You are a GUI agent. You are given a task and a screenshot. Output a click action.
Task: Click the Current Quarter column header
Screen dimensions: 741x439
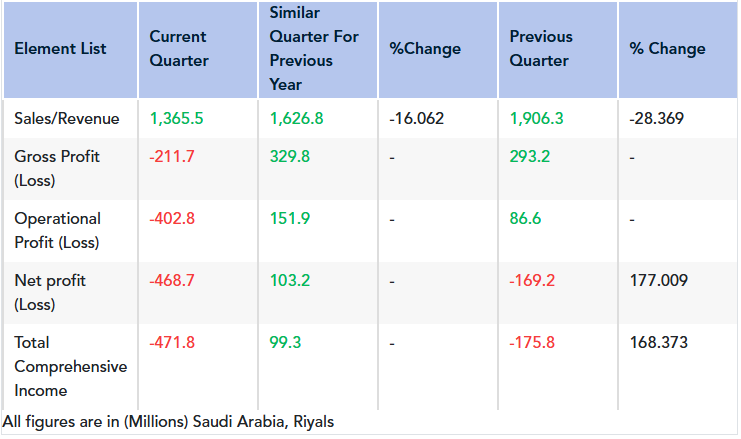pos(179,49)
